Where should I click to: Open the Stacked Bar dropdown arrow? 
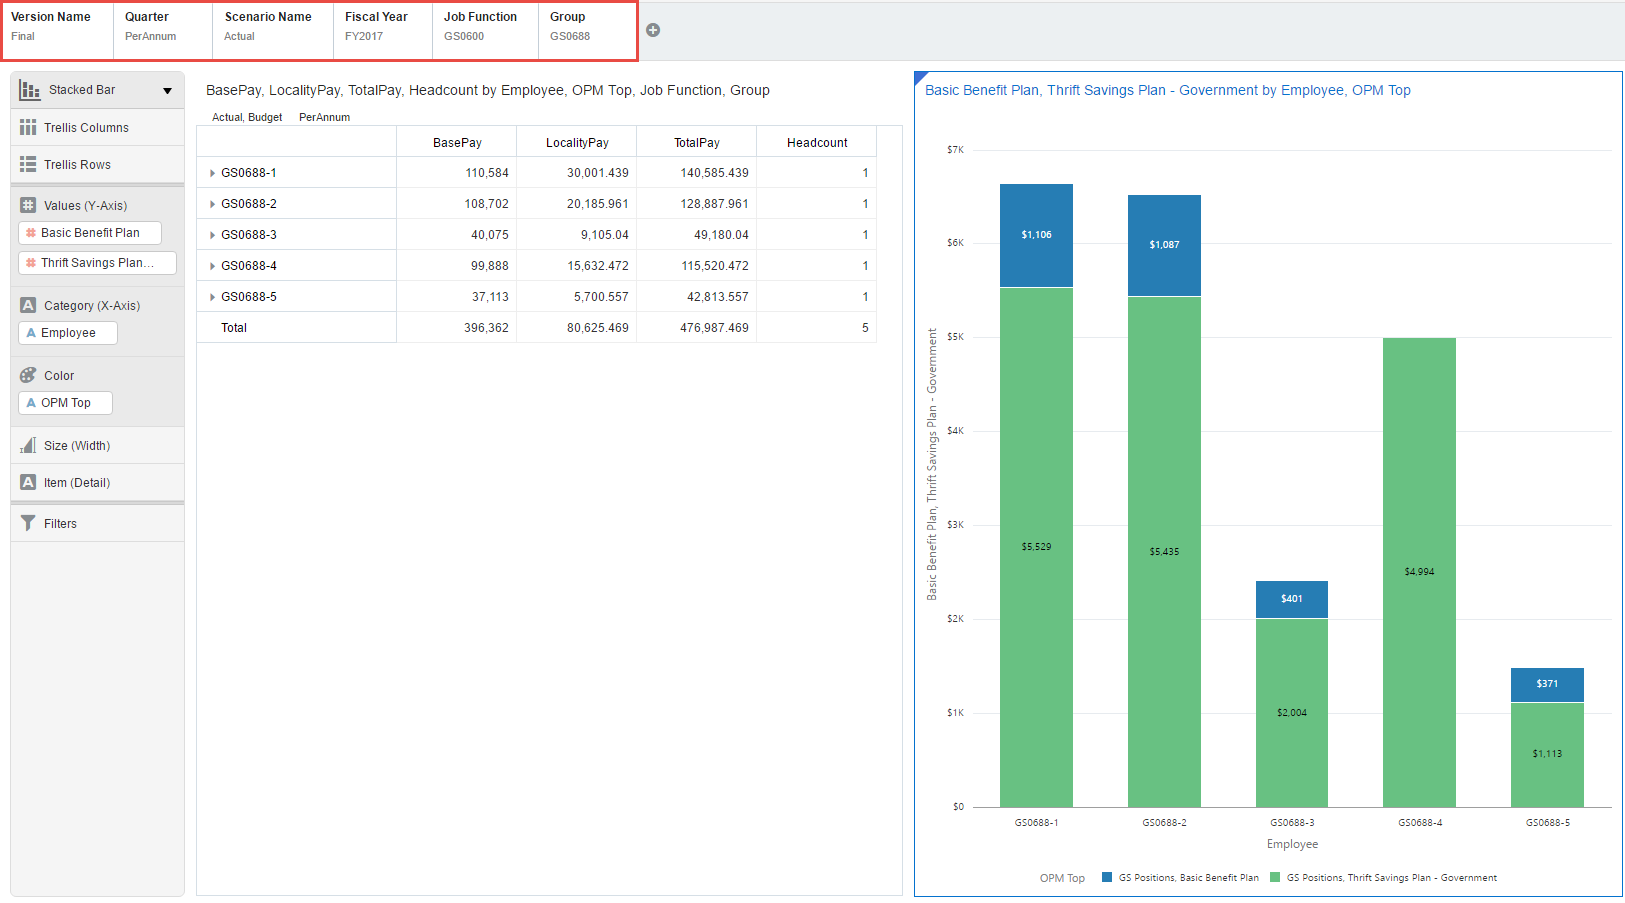[x=167, y=91]
